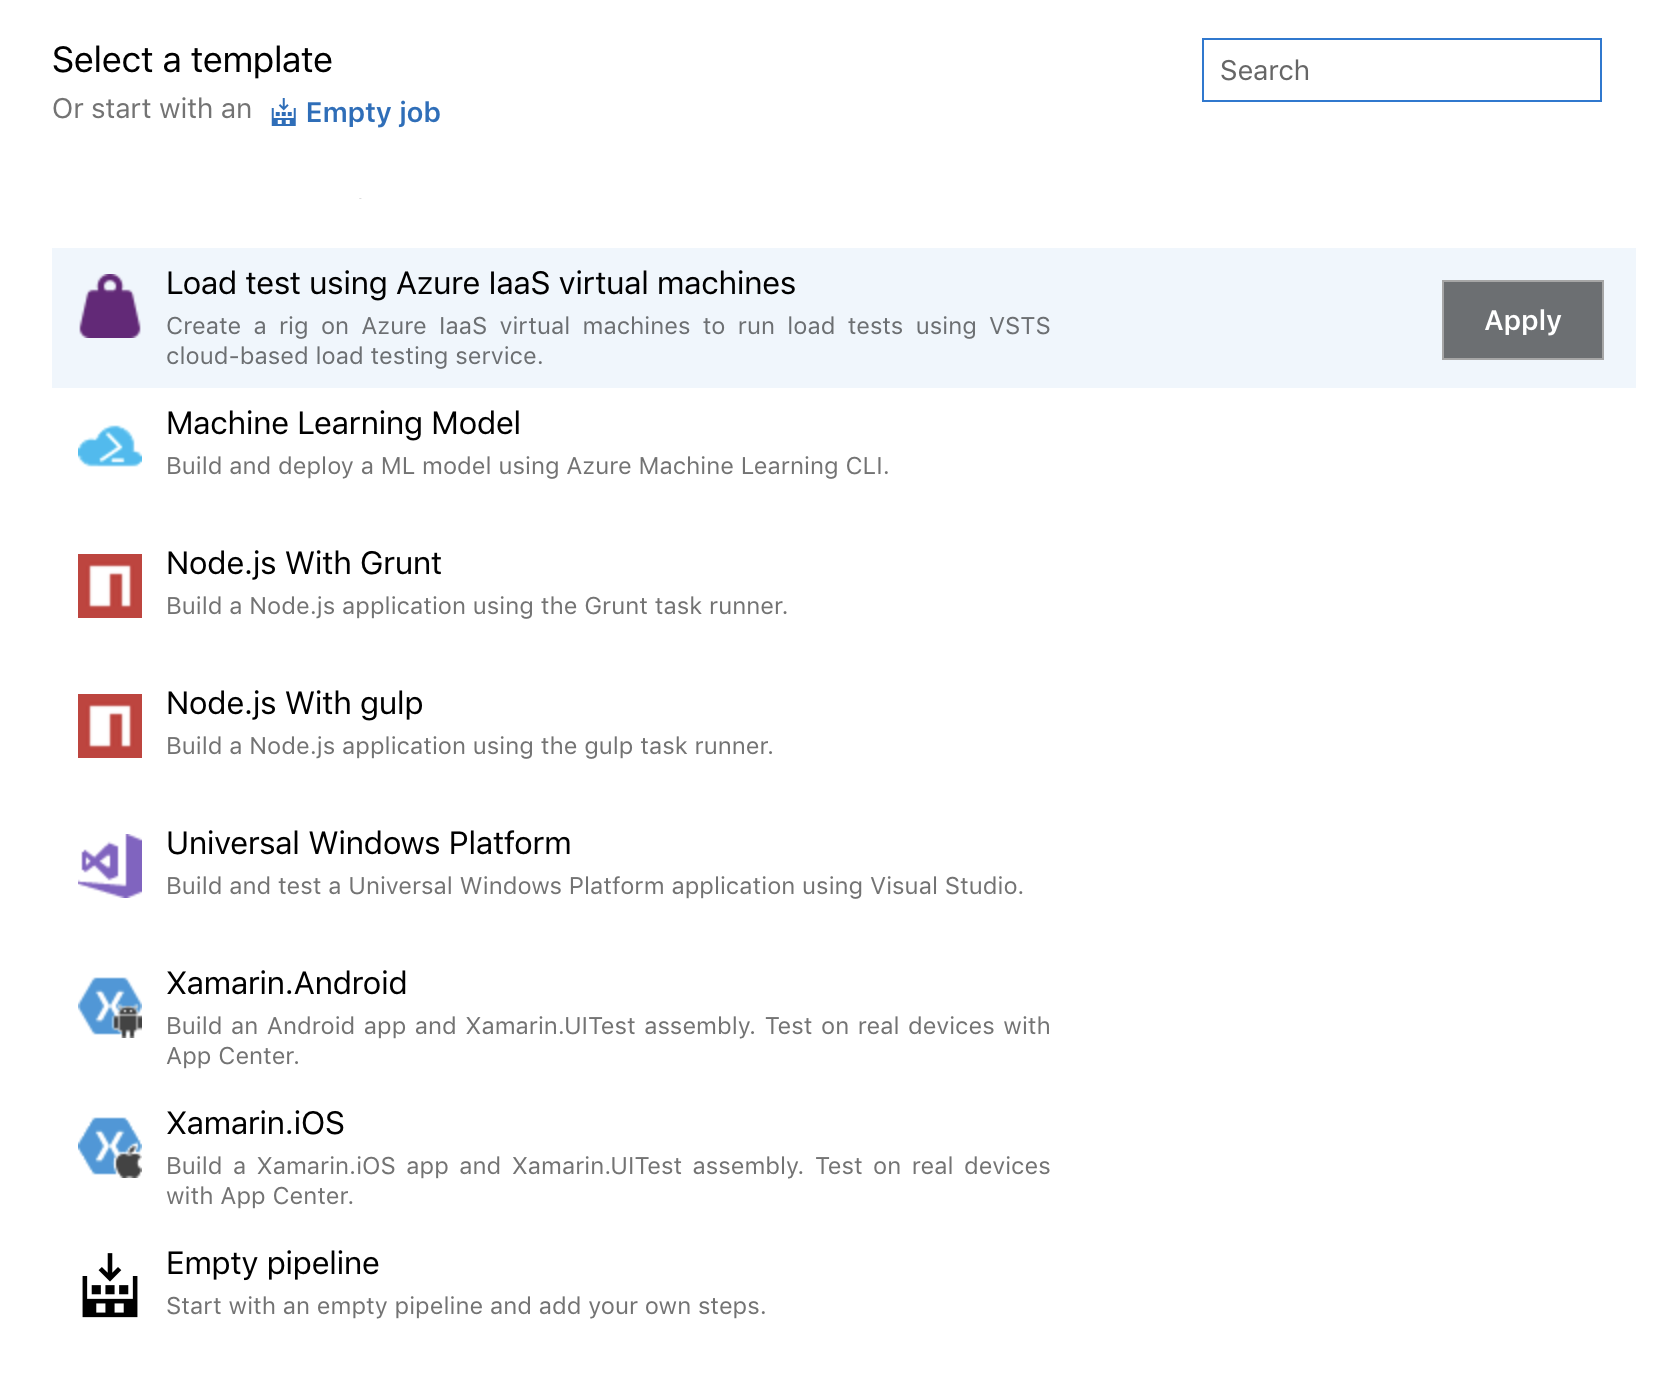
Task: Select the Machine Learning Model cloud icon
Action: [110, 447]
